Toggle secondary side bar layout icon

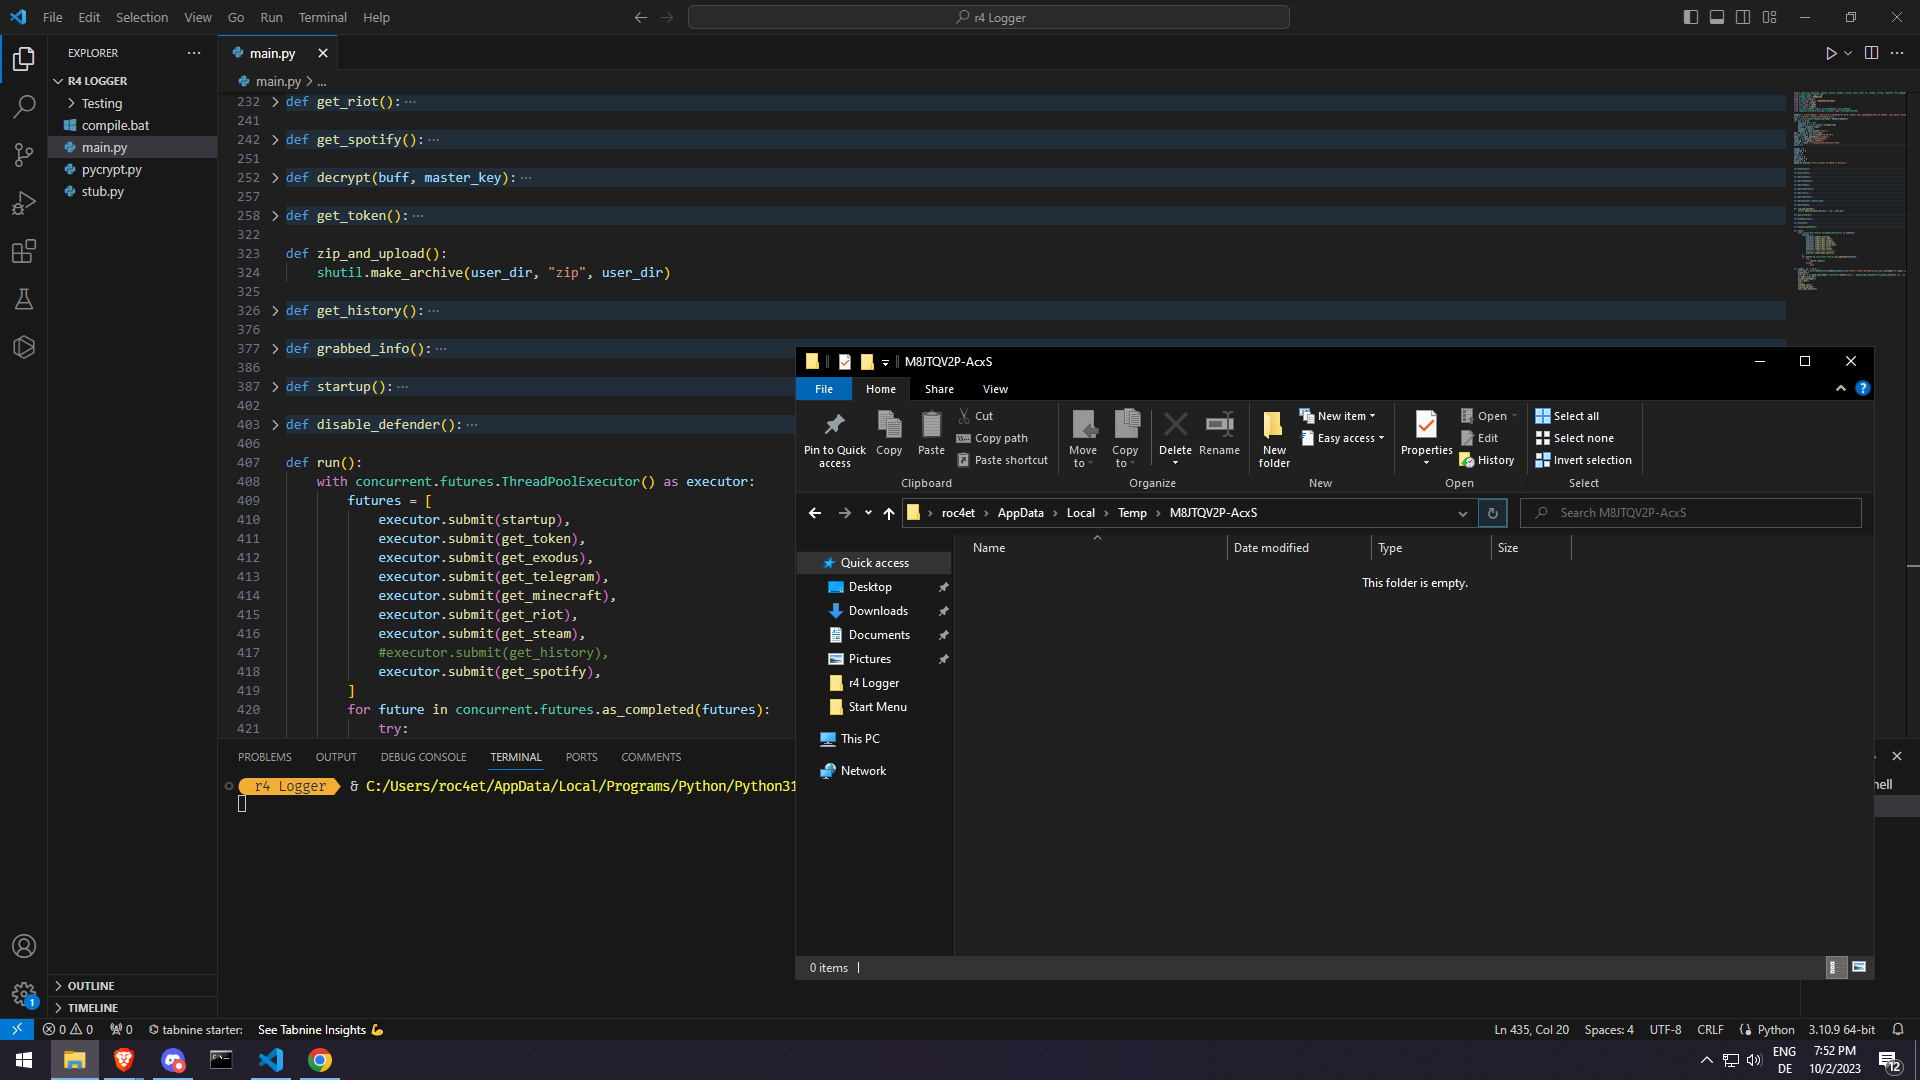click(1743, 17)
